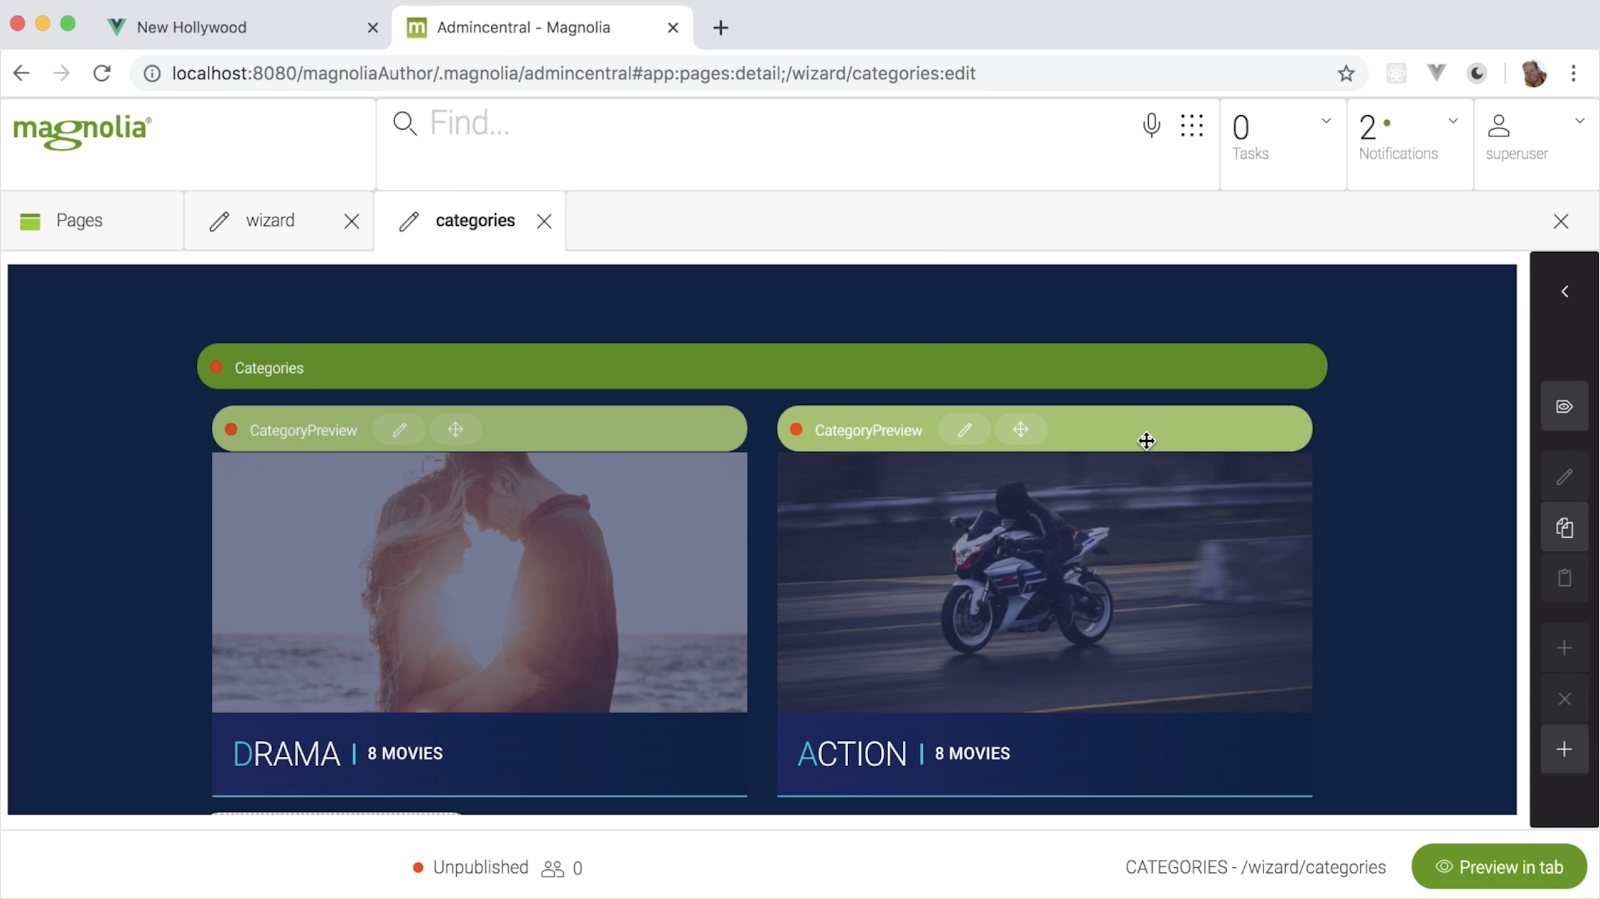This screenshot has height=899, width=1600.
Task: Click the move icon on Action CategoryPreview
Action: 1020,430
